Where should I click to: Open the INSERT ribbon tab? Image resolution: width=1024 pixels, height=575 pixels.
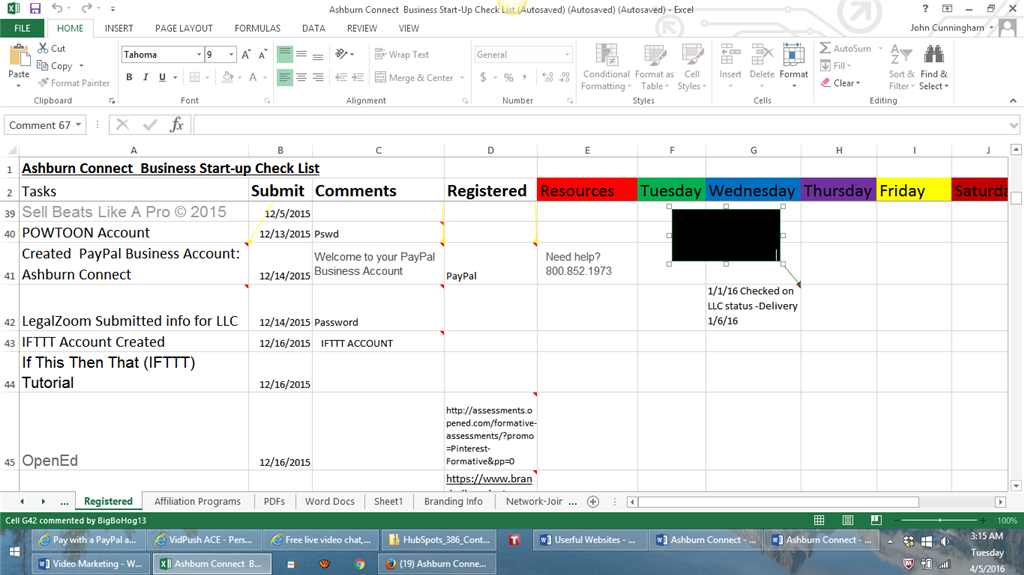(119, 28)
